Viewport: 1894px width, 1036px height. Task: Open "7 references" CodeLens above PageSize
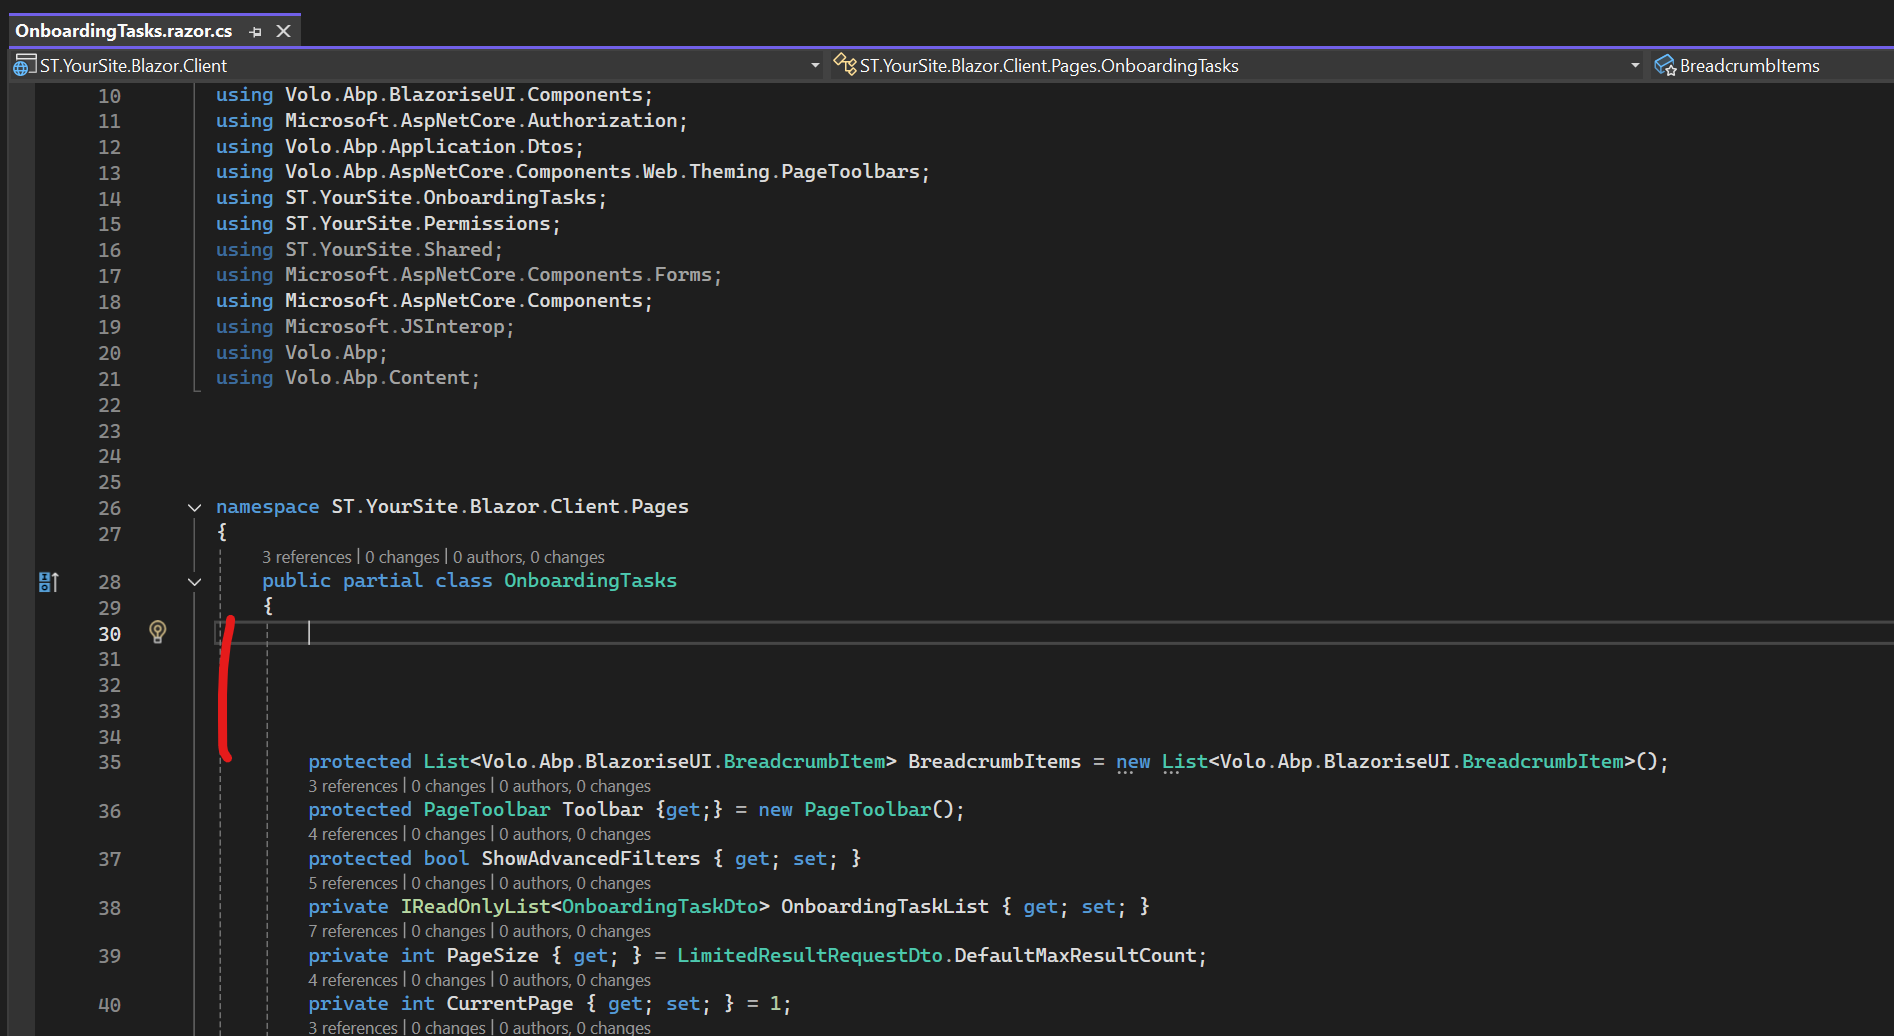pos(352,931)
